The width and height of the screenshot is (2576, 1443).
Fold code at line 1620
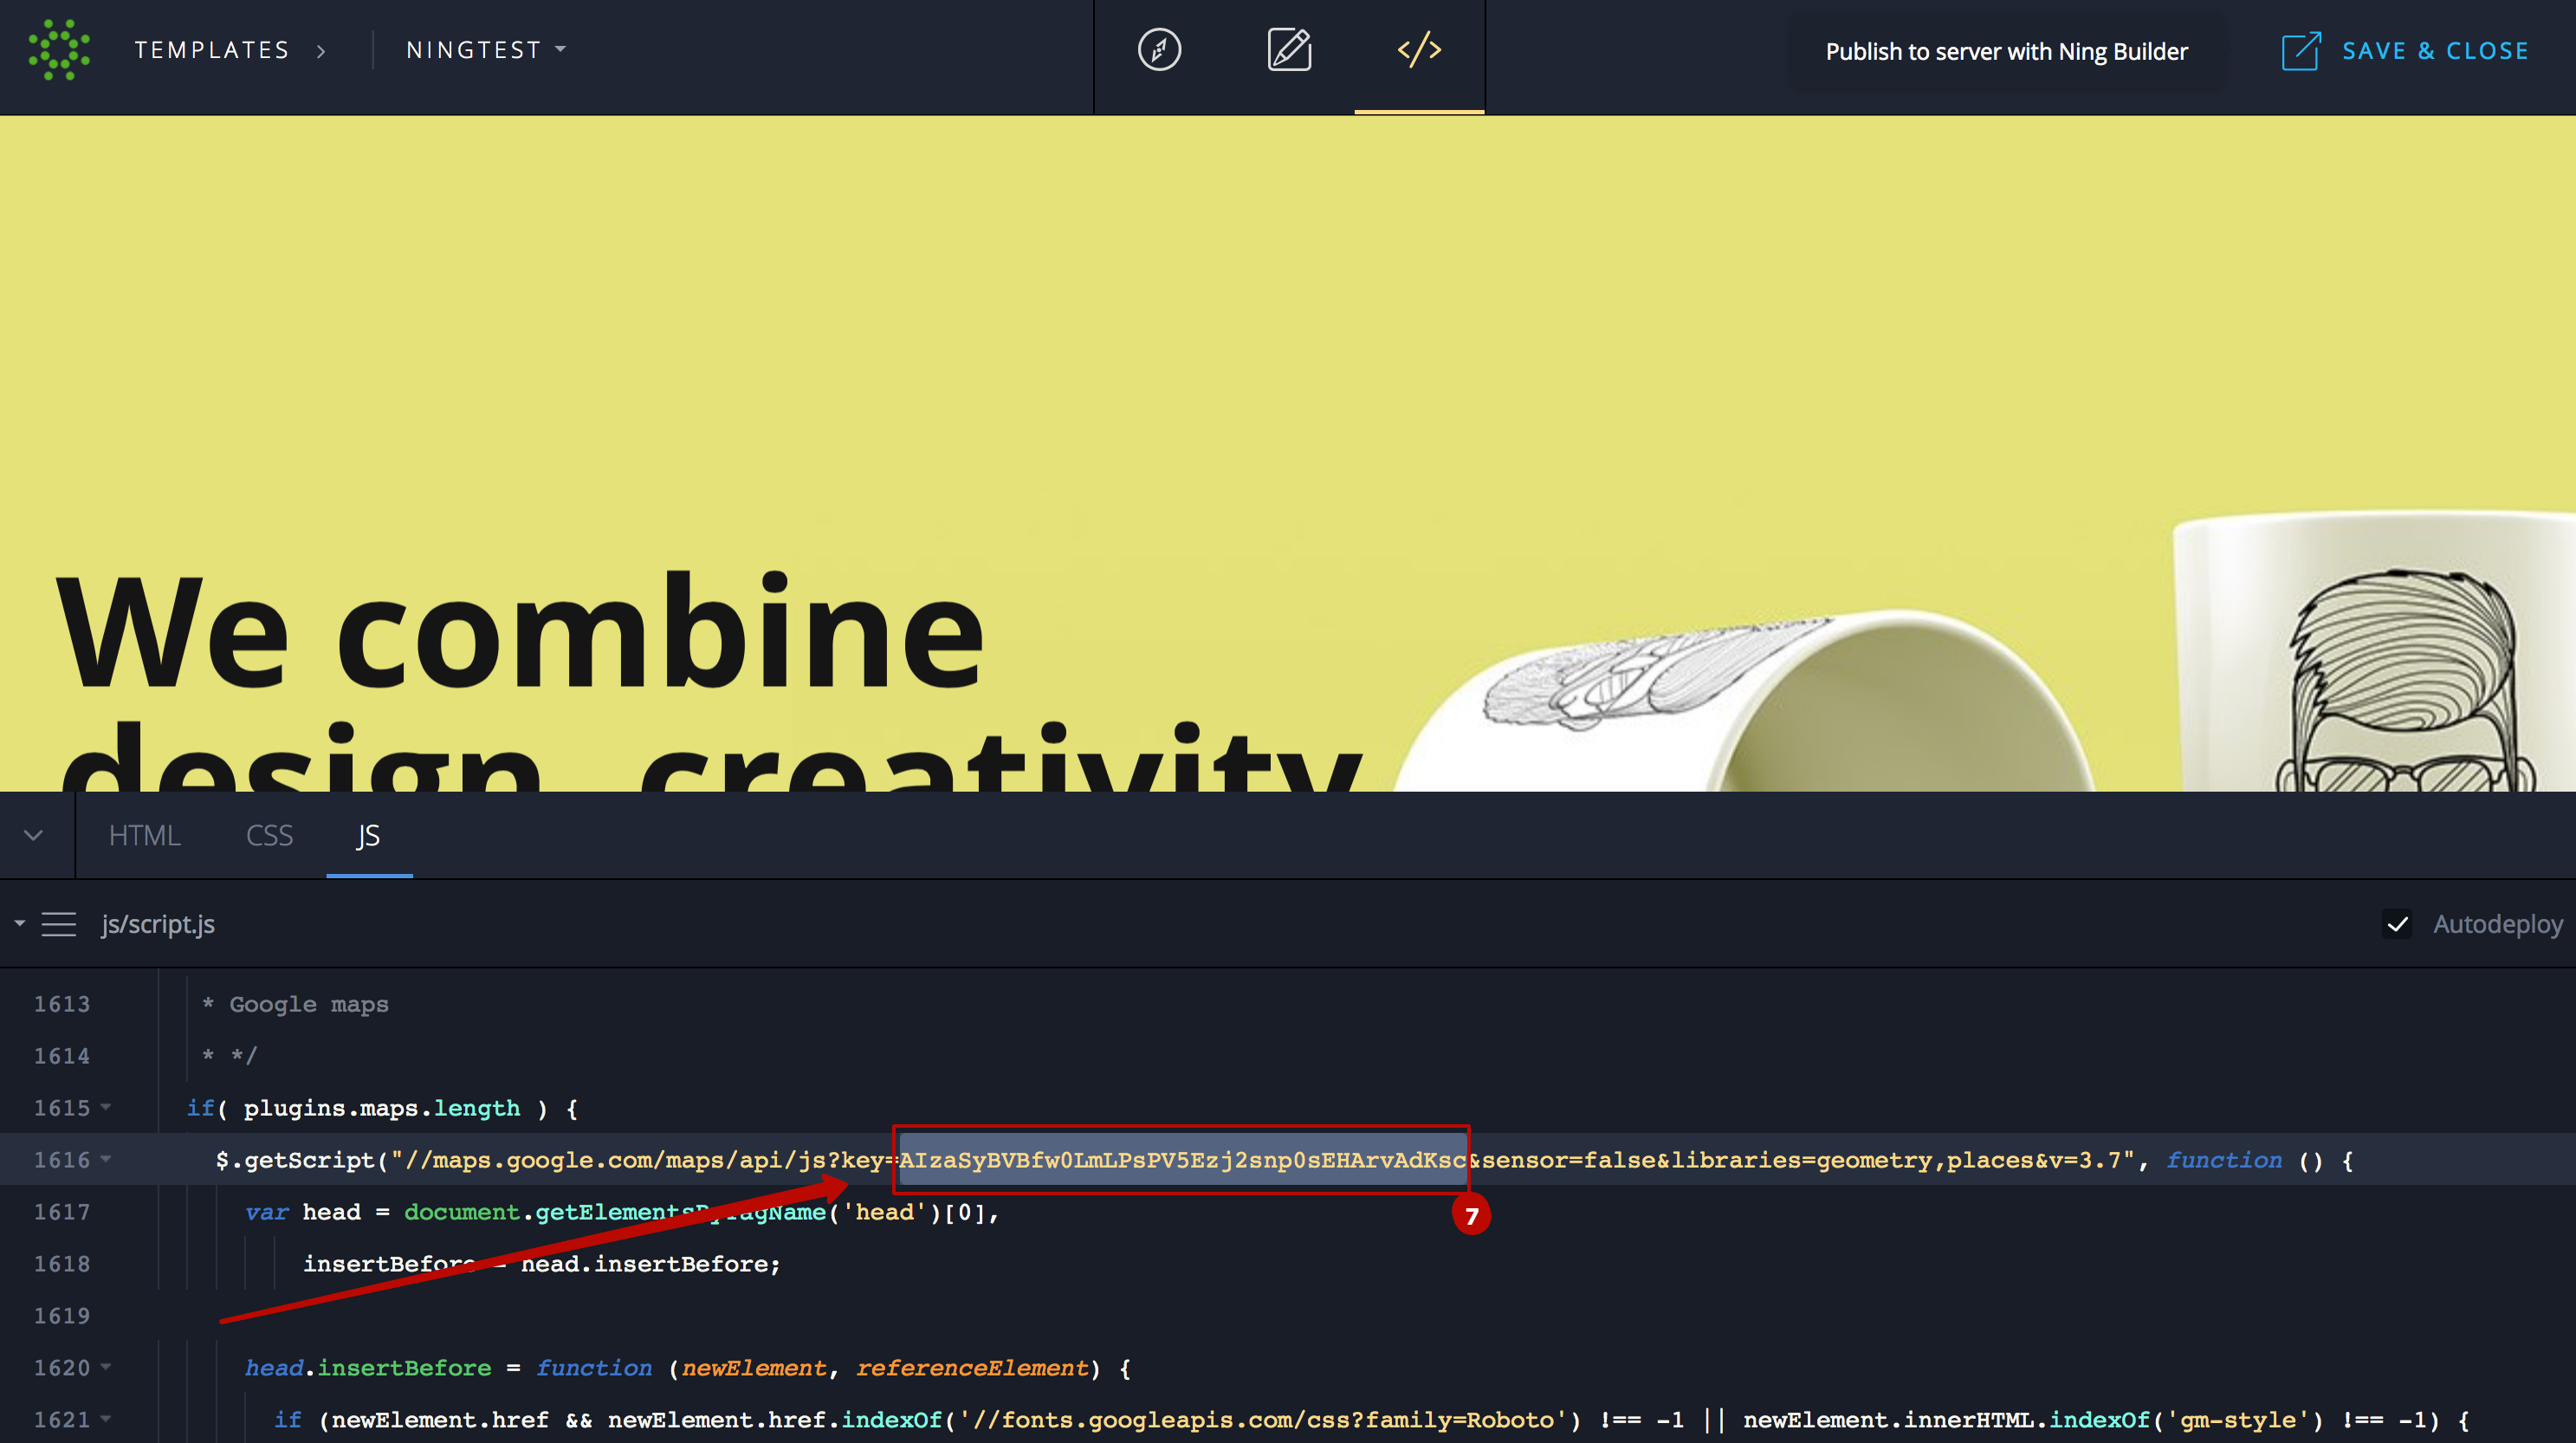(x=106, y=1367)
